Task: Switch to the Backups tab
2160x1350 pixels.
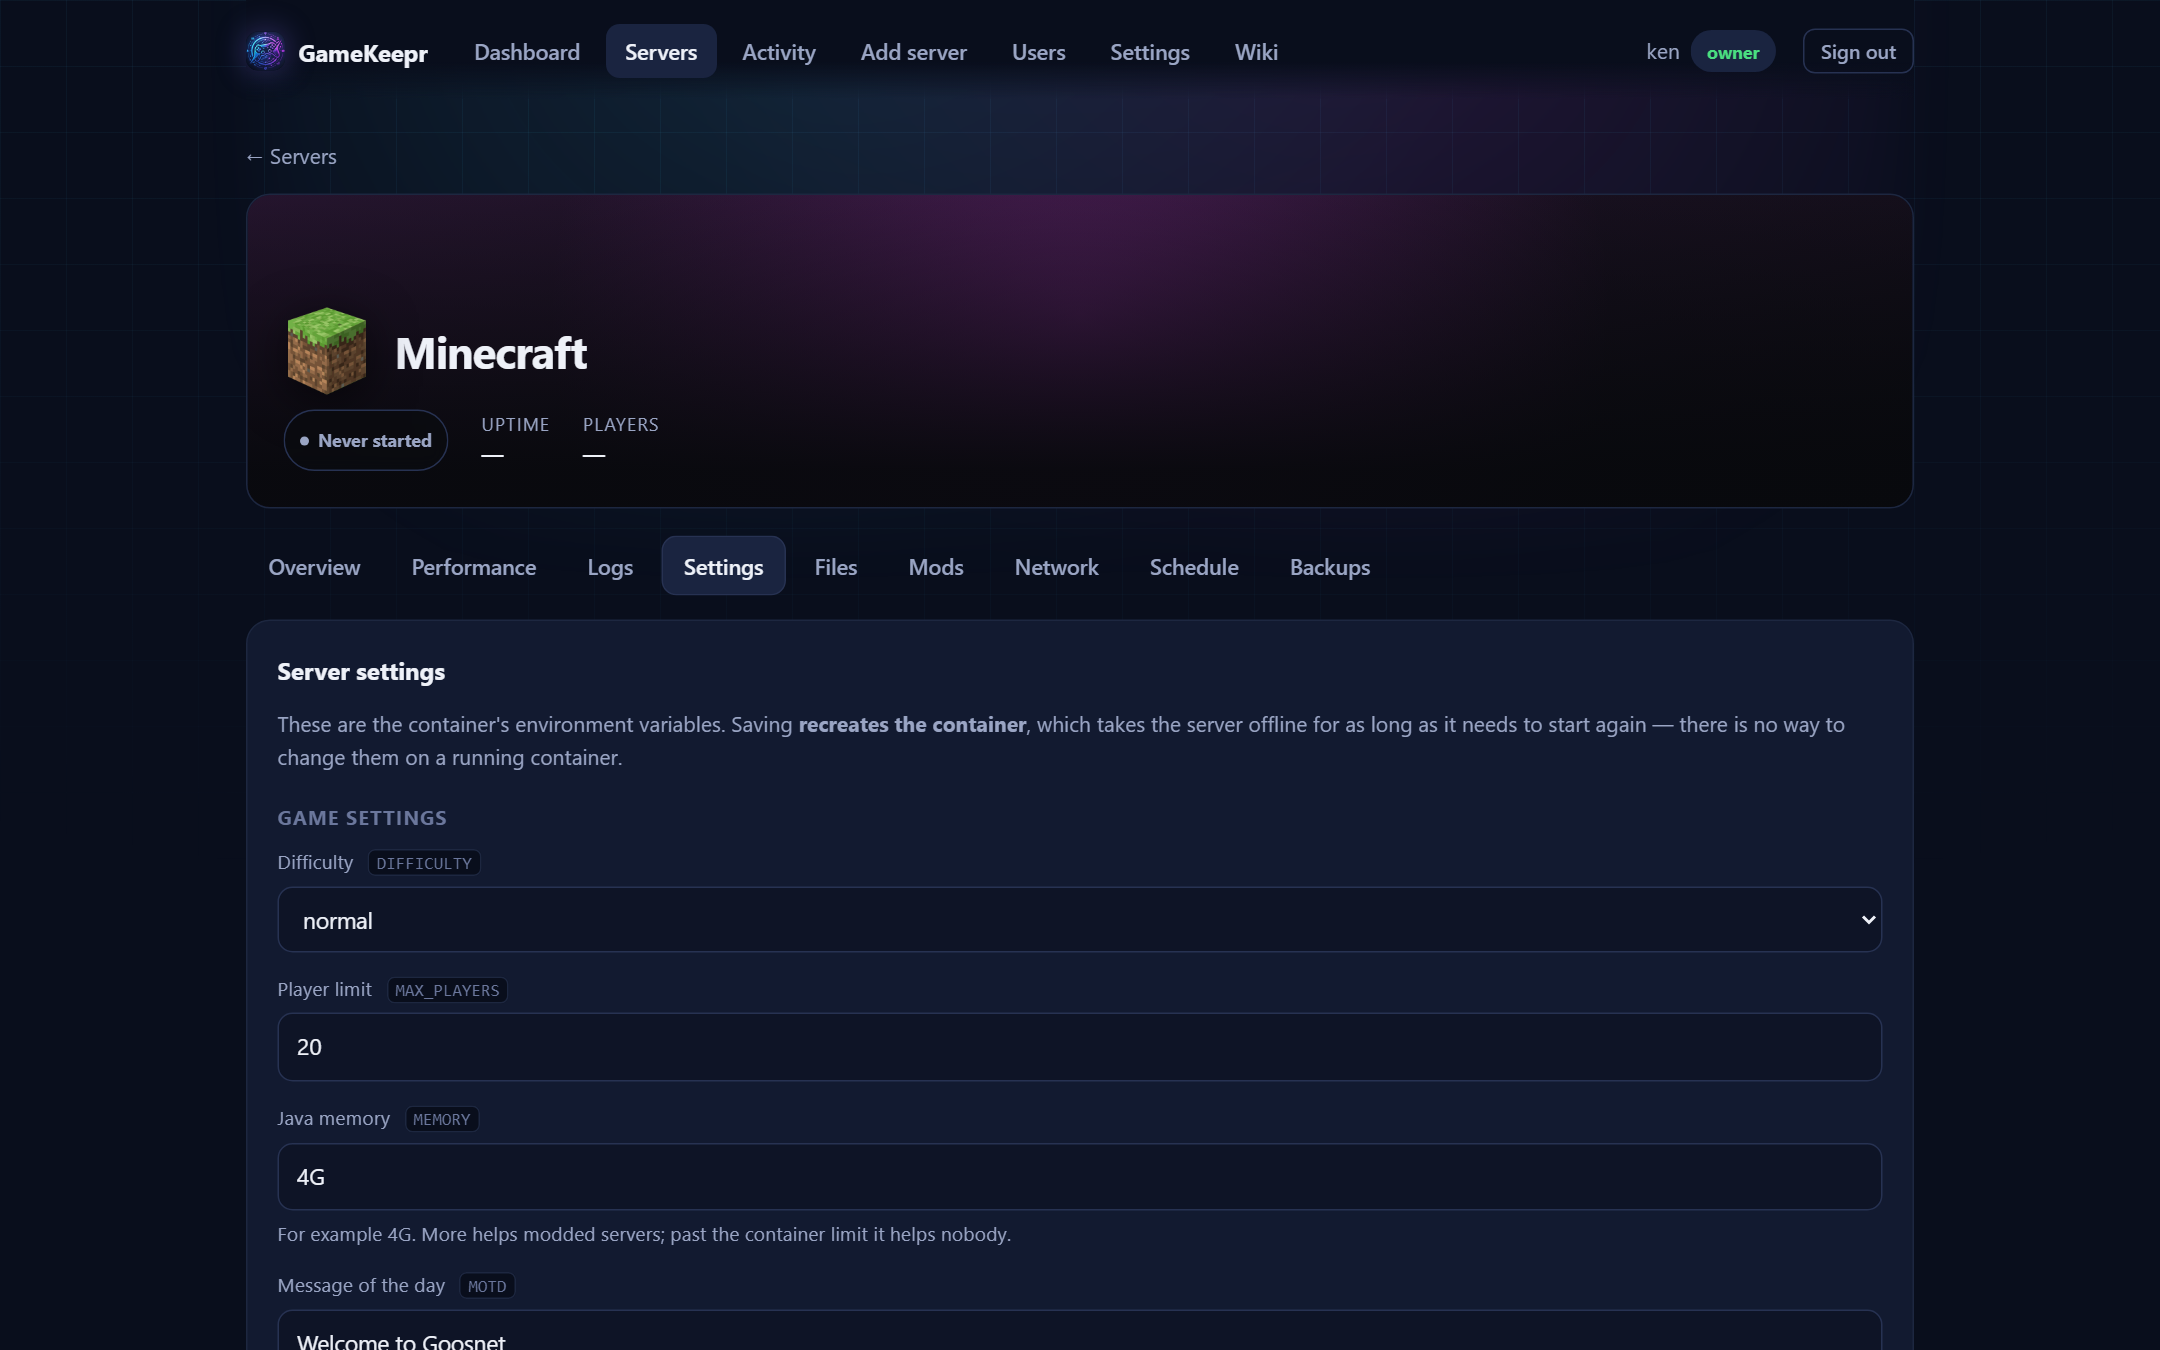Action: (1330, 567)
